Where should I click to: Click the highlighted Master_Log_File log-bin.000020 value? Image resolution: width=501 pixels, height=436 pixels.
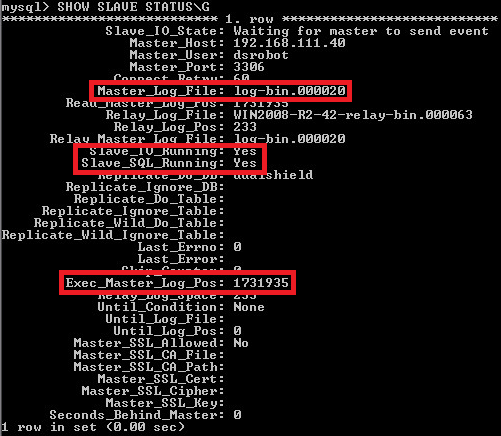(x=289, y=91)
